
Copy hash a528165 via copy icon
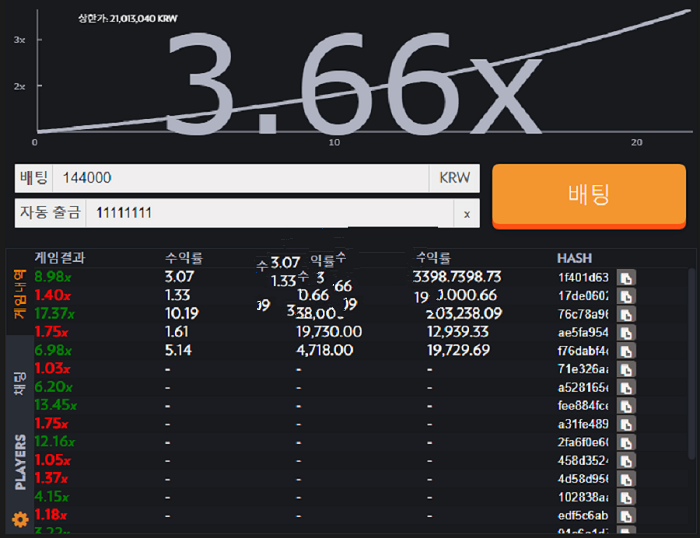[x=626, y=388]
